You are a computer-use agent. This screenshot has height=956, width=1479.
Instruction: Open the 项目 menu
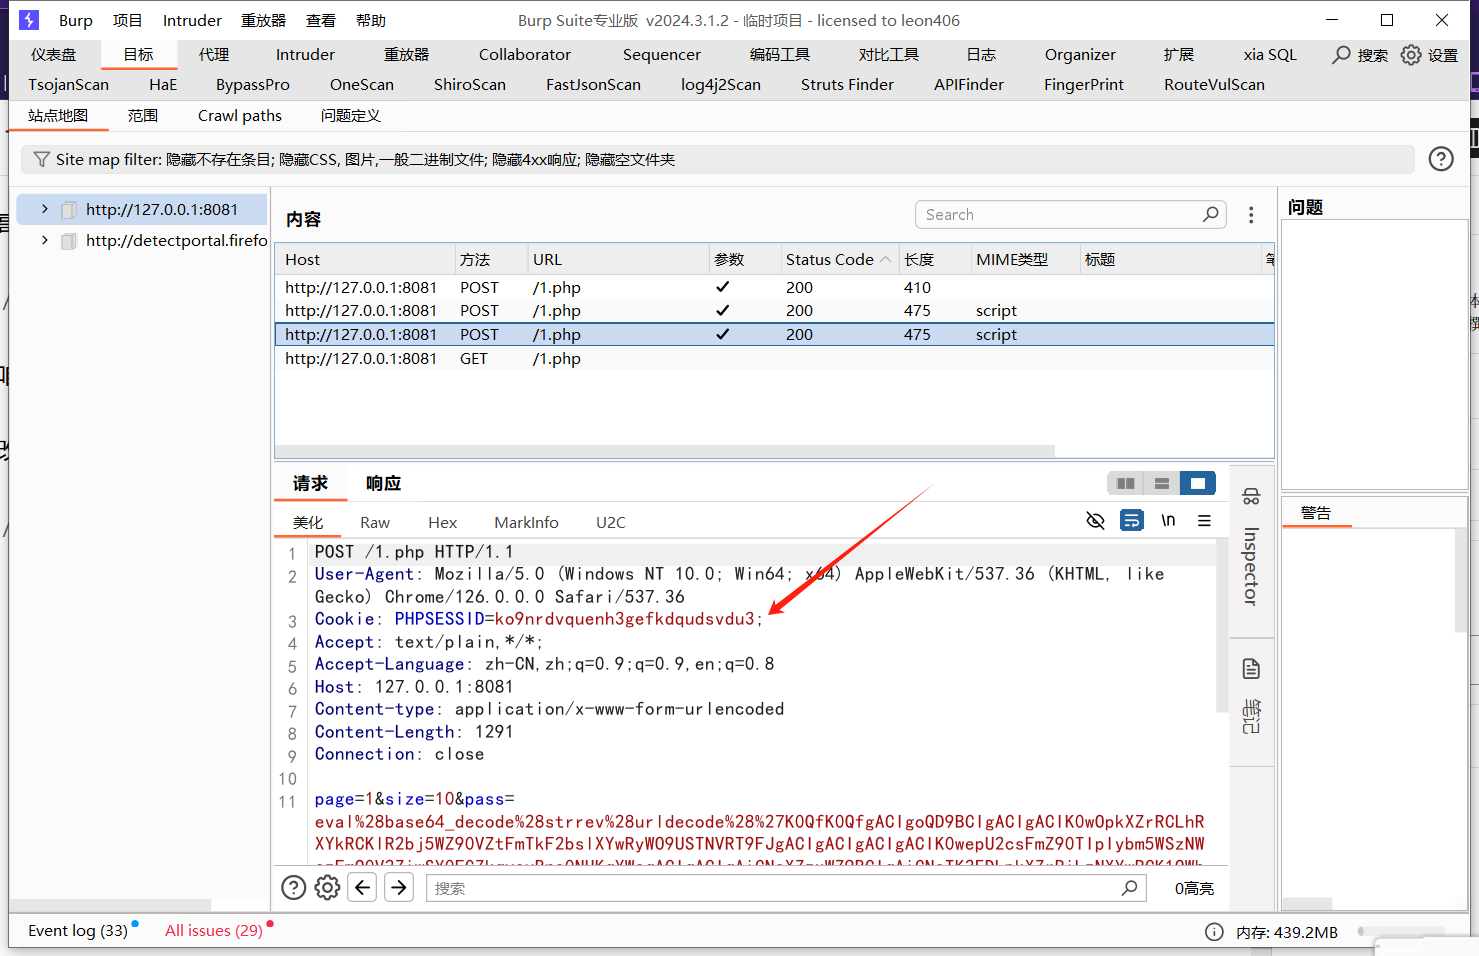(x=127, y=20)
